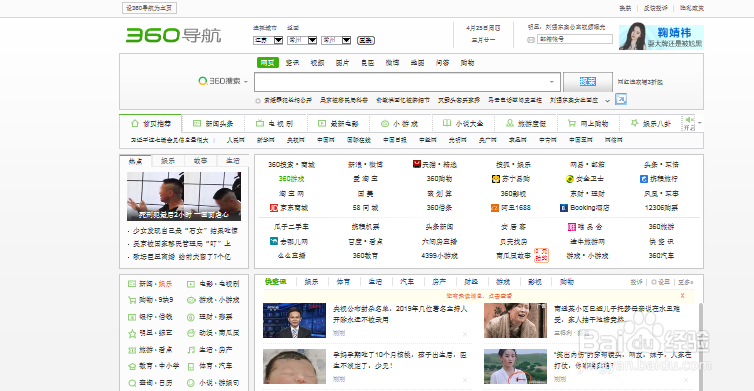The width and height of the screenshot is (754, 391).
Task: Click the pink Vipshop icon in the site grid
Action: 572,227
